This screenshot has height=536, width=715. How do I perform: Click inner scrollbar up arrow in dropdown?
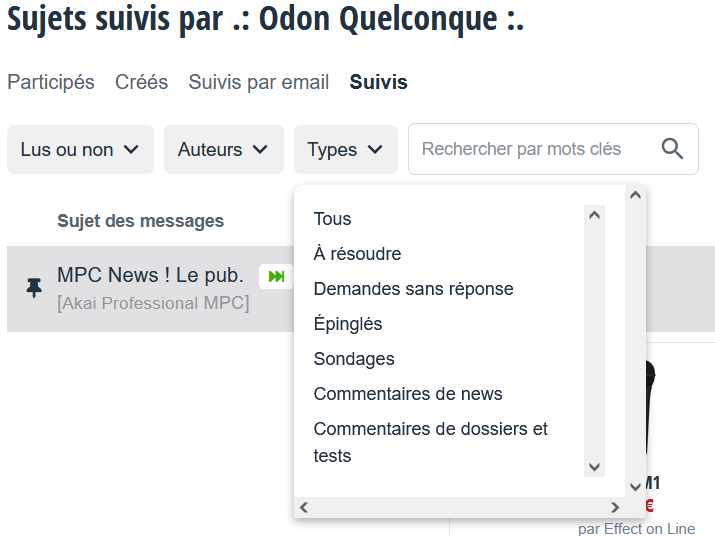(x=594, y=215)
